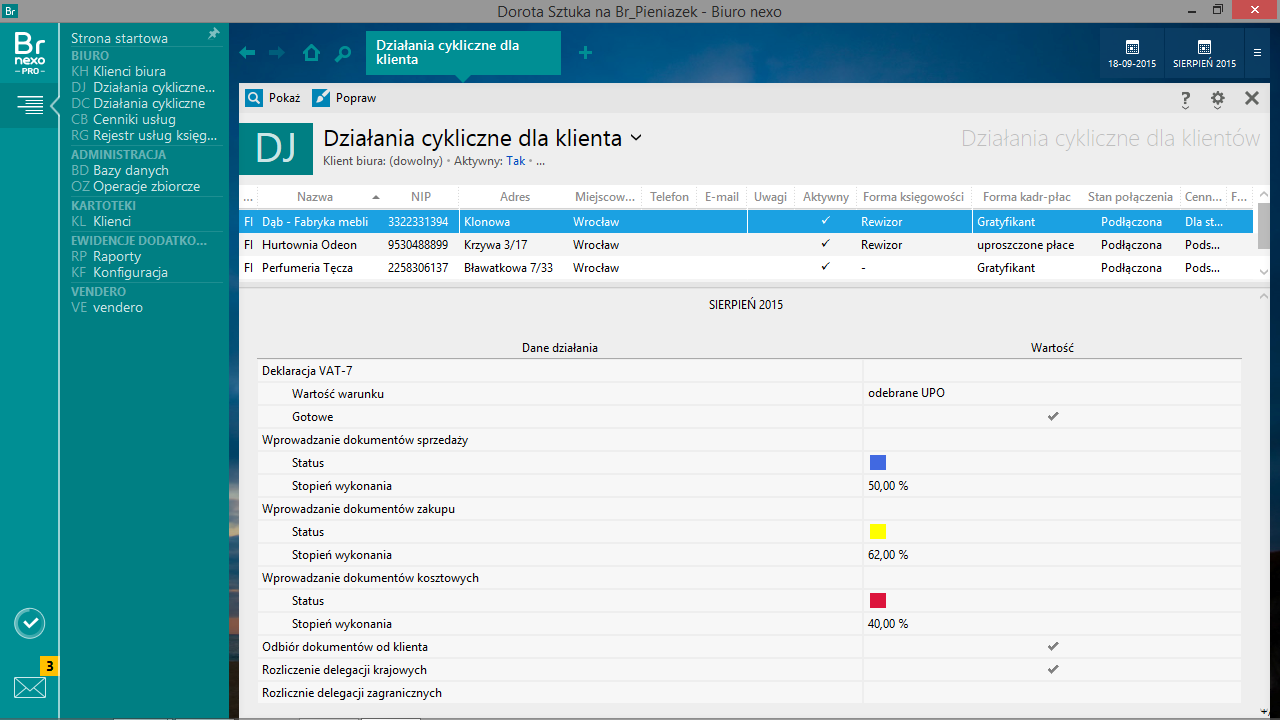The image size is (1280, 720).
Task: Open the 18-09-2015 date selector
Action: point(1132,54)
